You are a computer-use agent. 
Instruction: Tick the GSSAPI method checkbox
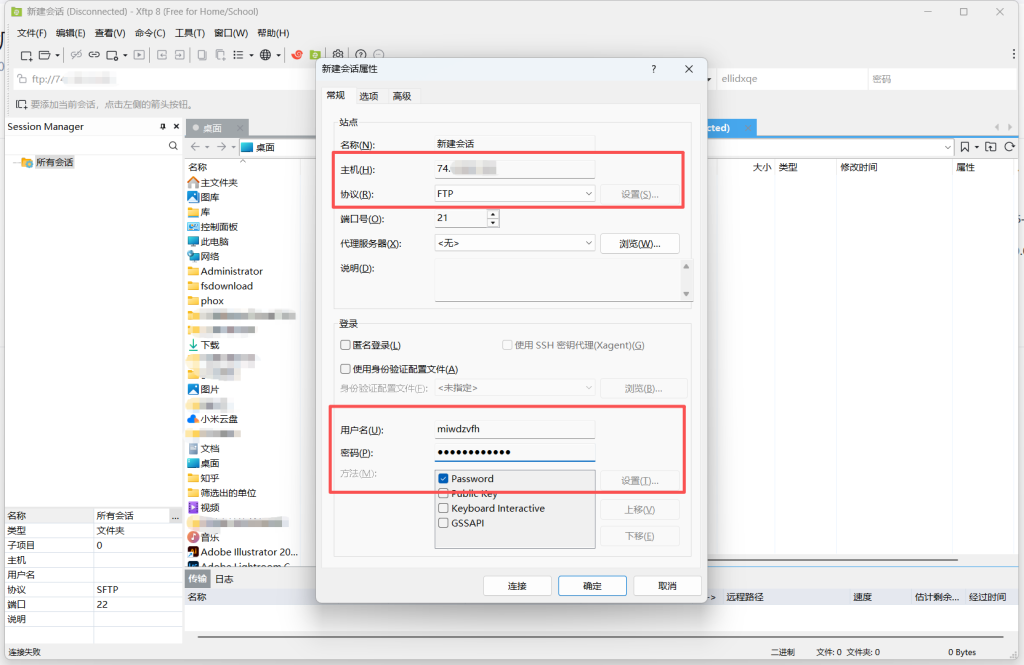coord(443,523)
